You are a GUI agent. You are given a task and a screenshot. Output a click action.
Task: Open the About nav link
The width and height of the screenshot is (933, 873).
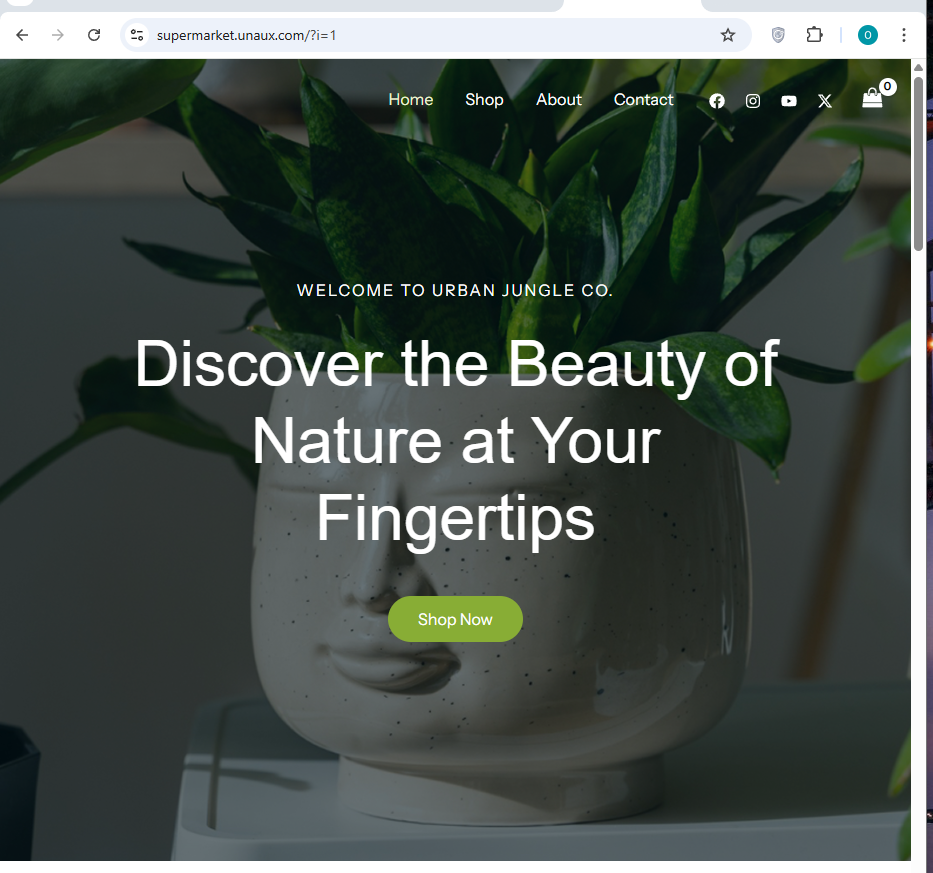(x=559, y=99)
